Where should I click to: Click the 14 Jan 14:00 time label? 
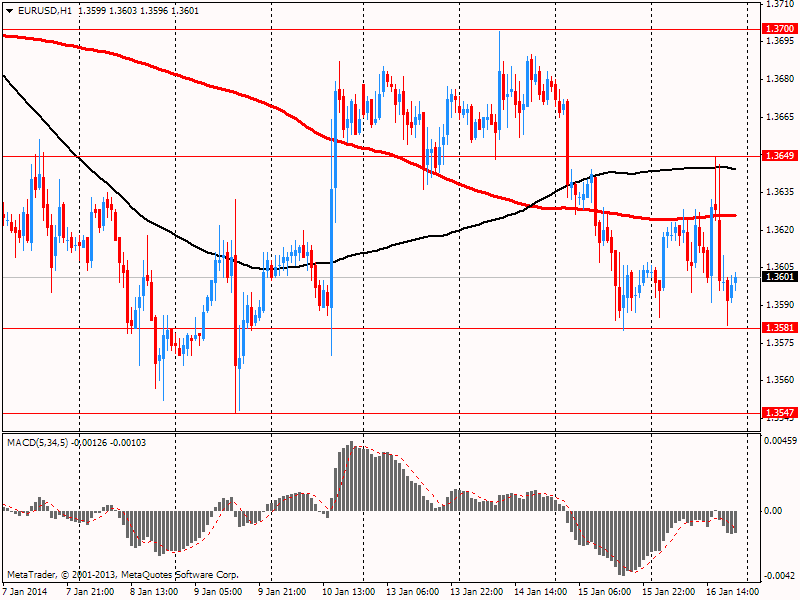[x=540, y=592]
